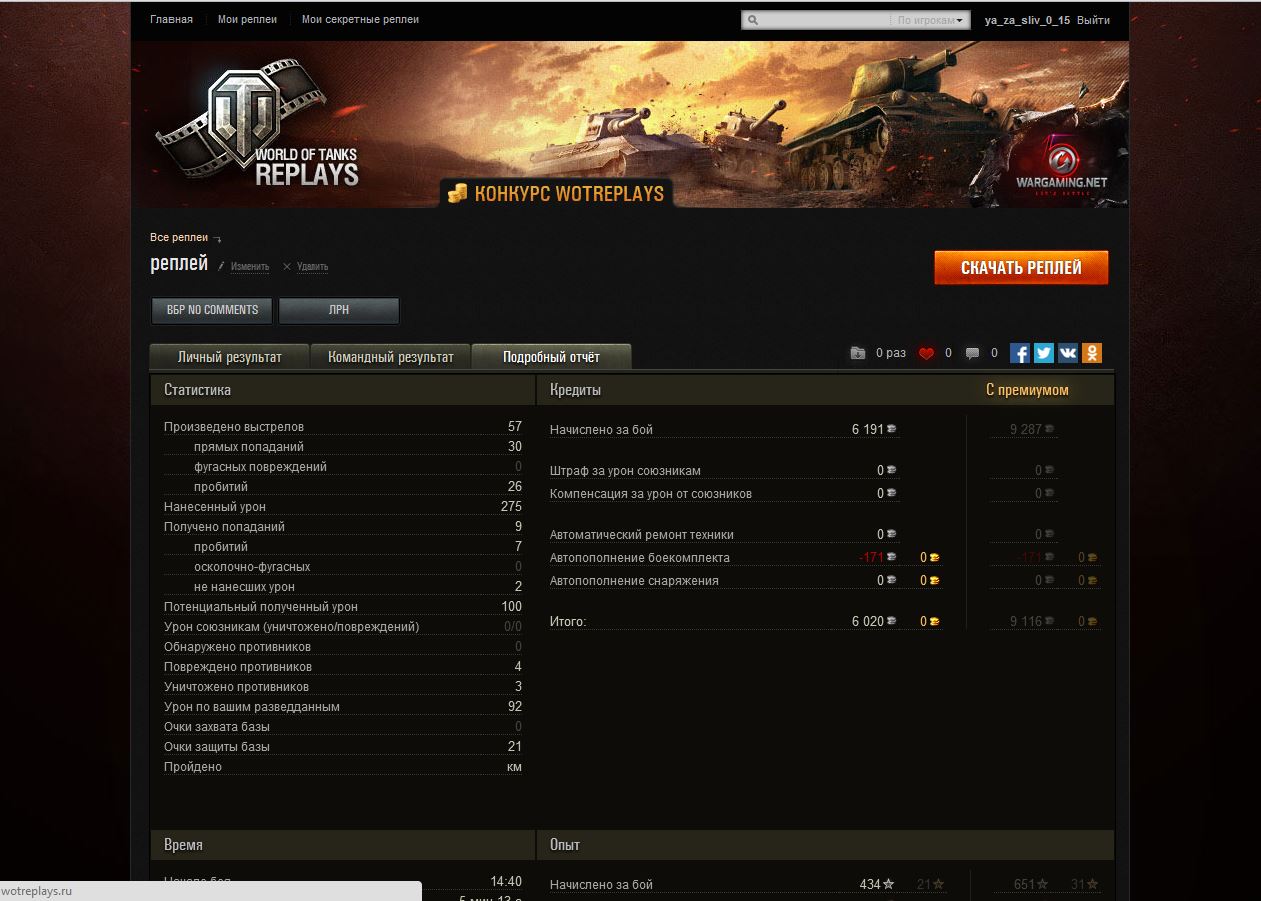
Task: Focus the search input field
Action: click(x=825, y=20)
